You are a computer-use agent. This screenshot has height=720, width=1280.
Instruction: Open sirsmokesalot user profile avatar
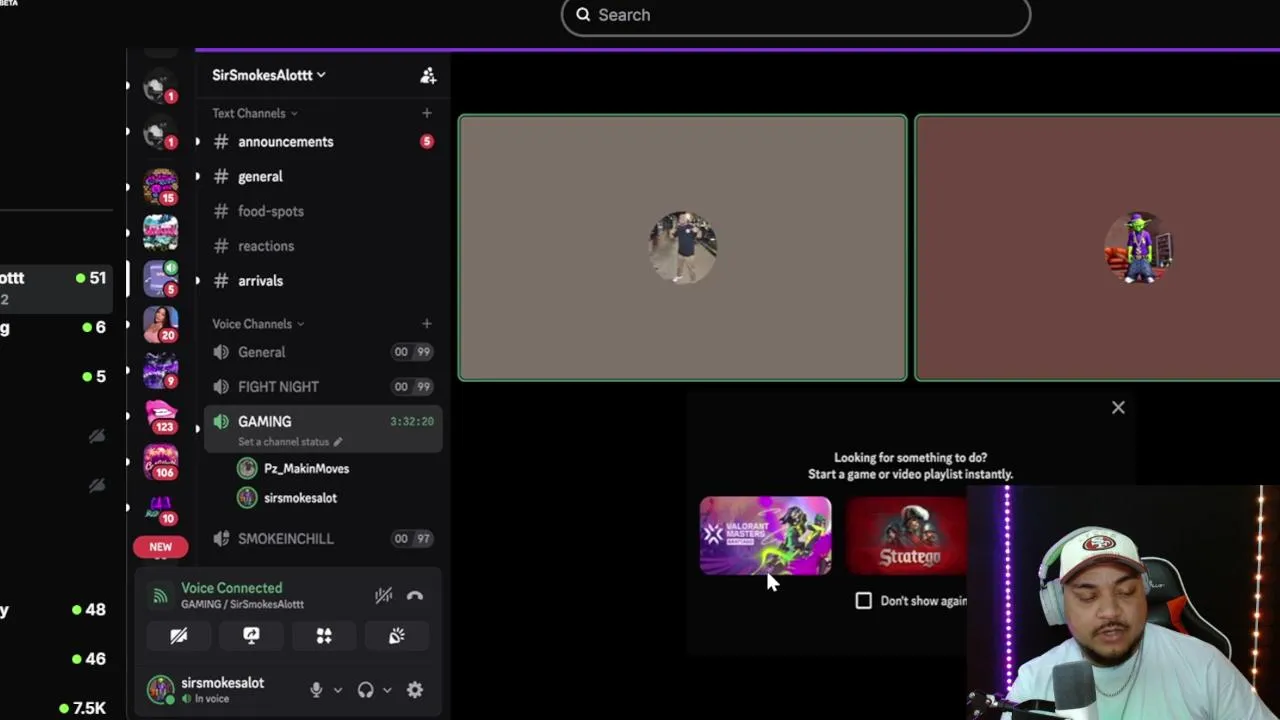click(x=160, y=689)
